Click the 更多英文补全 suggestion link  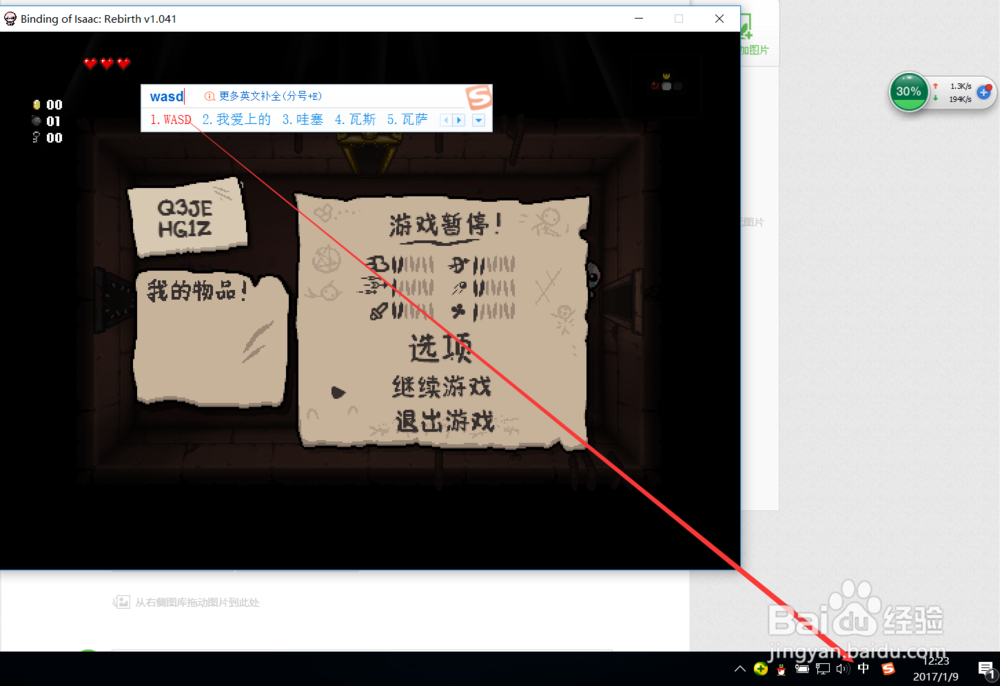[x=263, y=96]
